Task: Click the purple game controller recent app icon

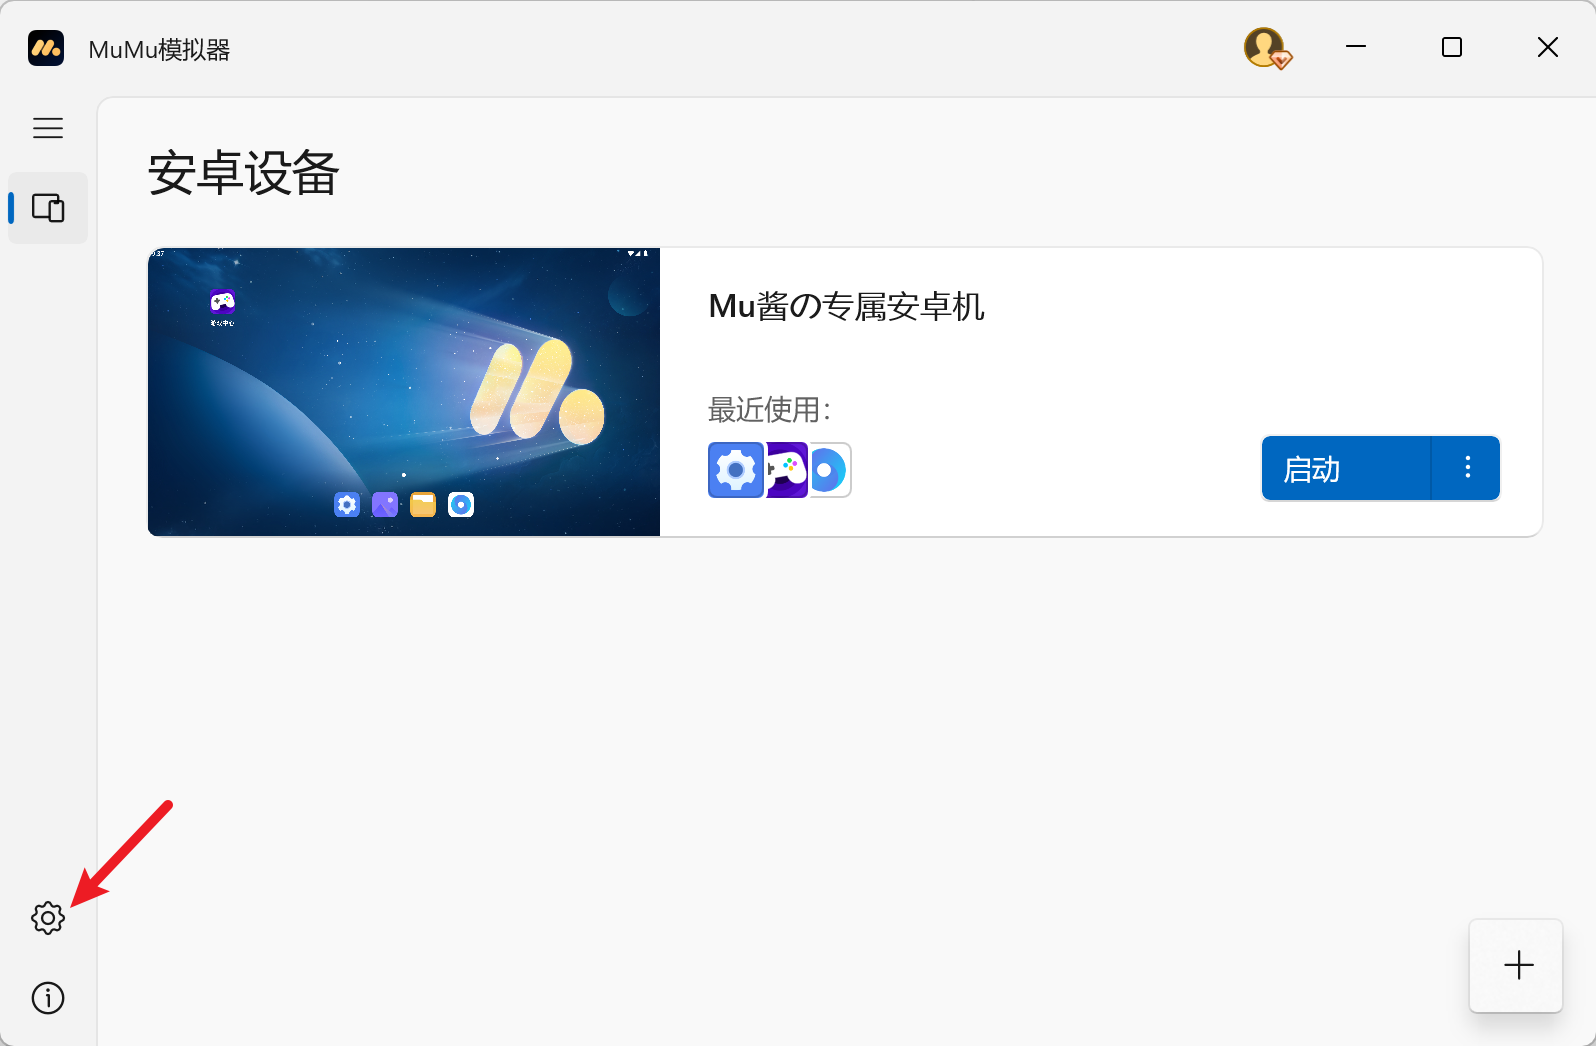Action: 787,470
